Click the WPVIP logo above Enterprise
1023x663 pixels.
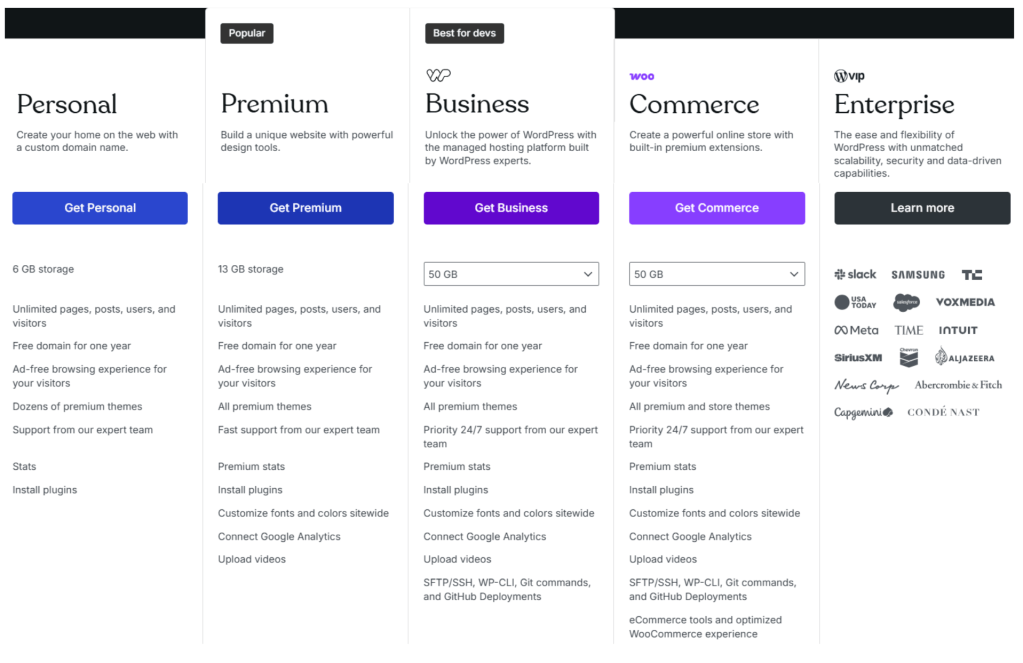coord(849,75)
